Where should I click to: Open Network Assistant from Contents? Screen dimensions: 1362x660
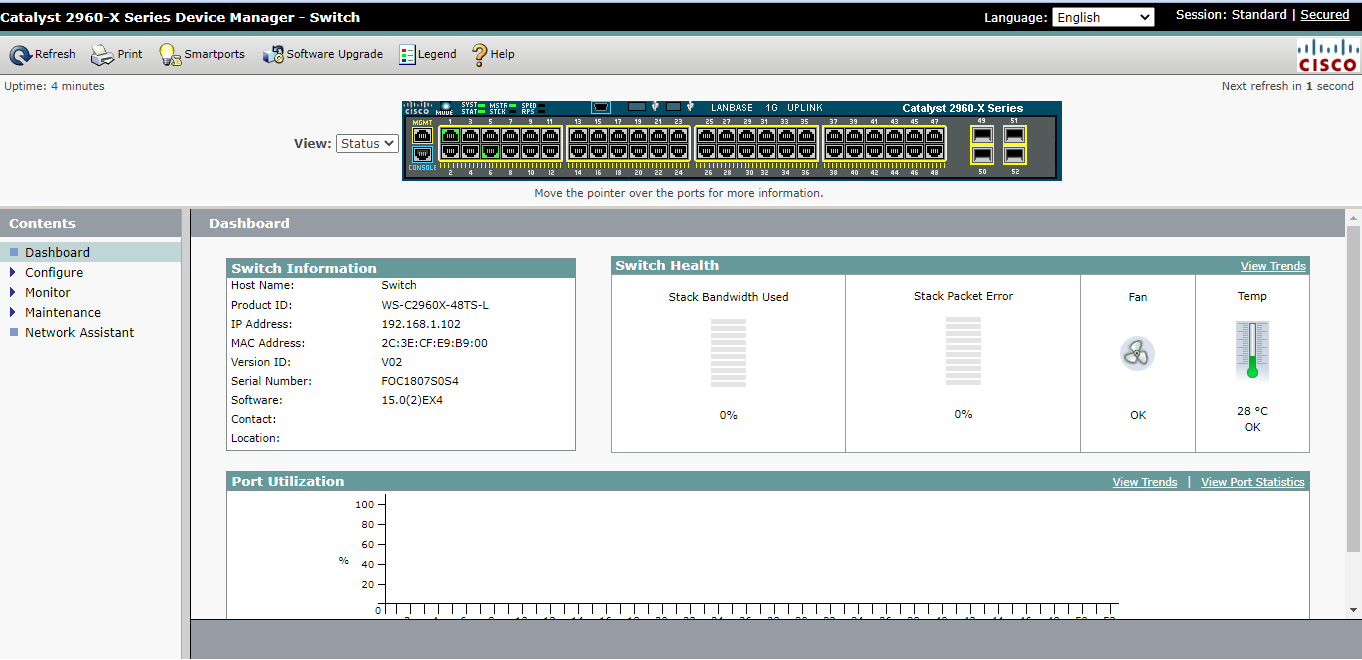pos(79,333)
